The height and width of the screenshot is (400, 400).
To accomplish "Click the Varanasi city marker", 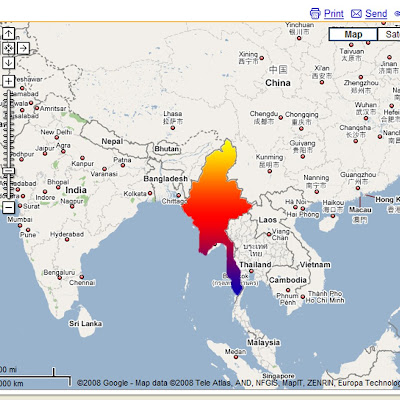I will [104, 169].
